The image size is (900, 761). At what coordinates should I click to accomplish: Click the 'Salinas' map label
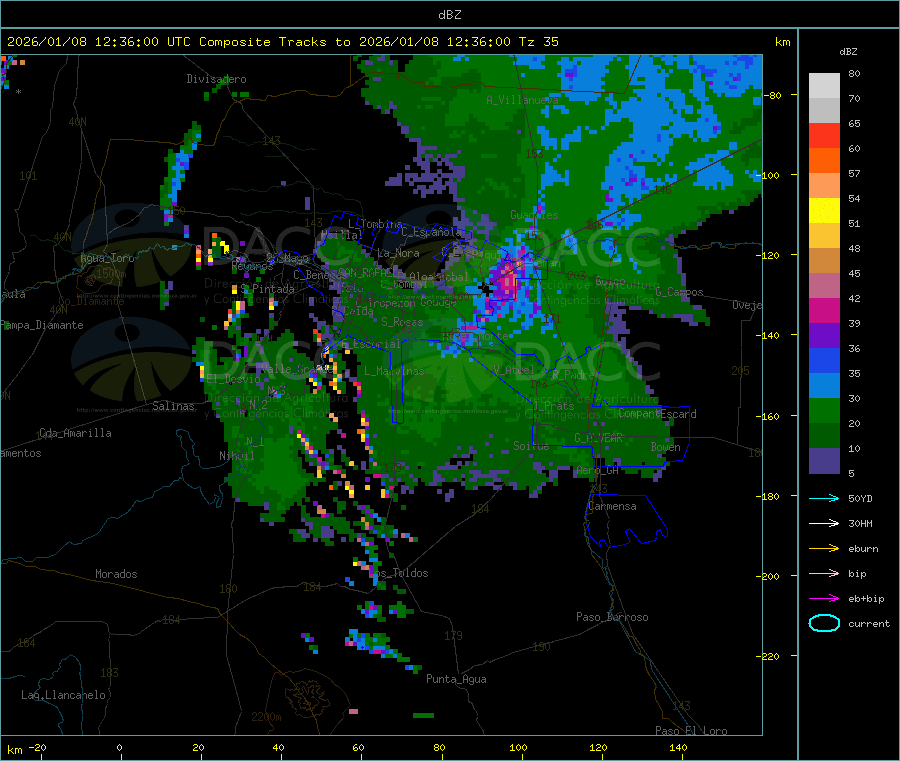[173, 406]
